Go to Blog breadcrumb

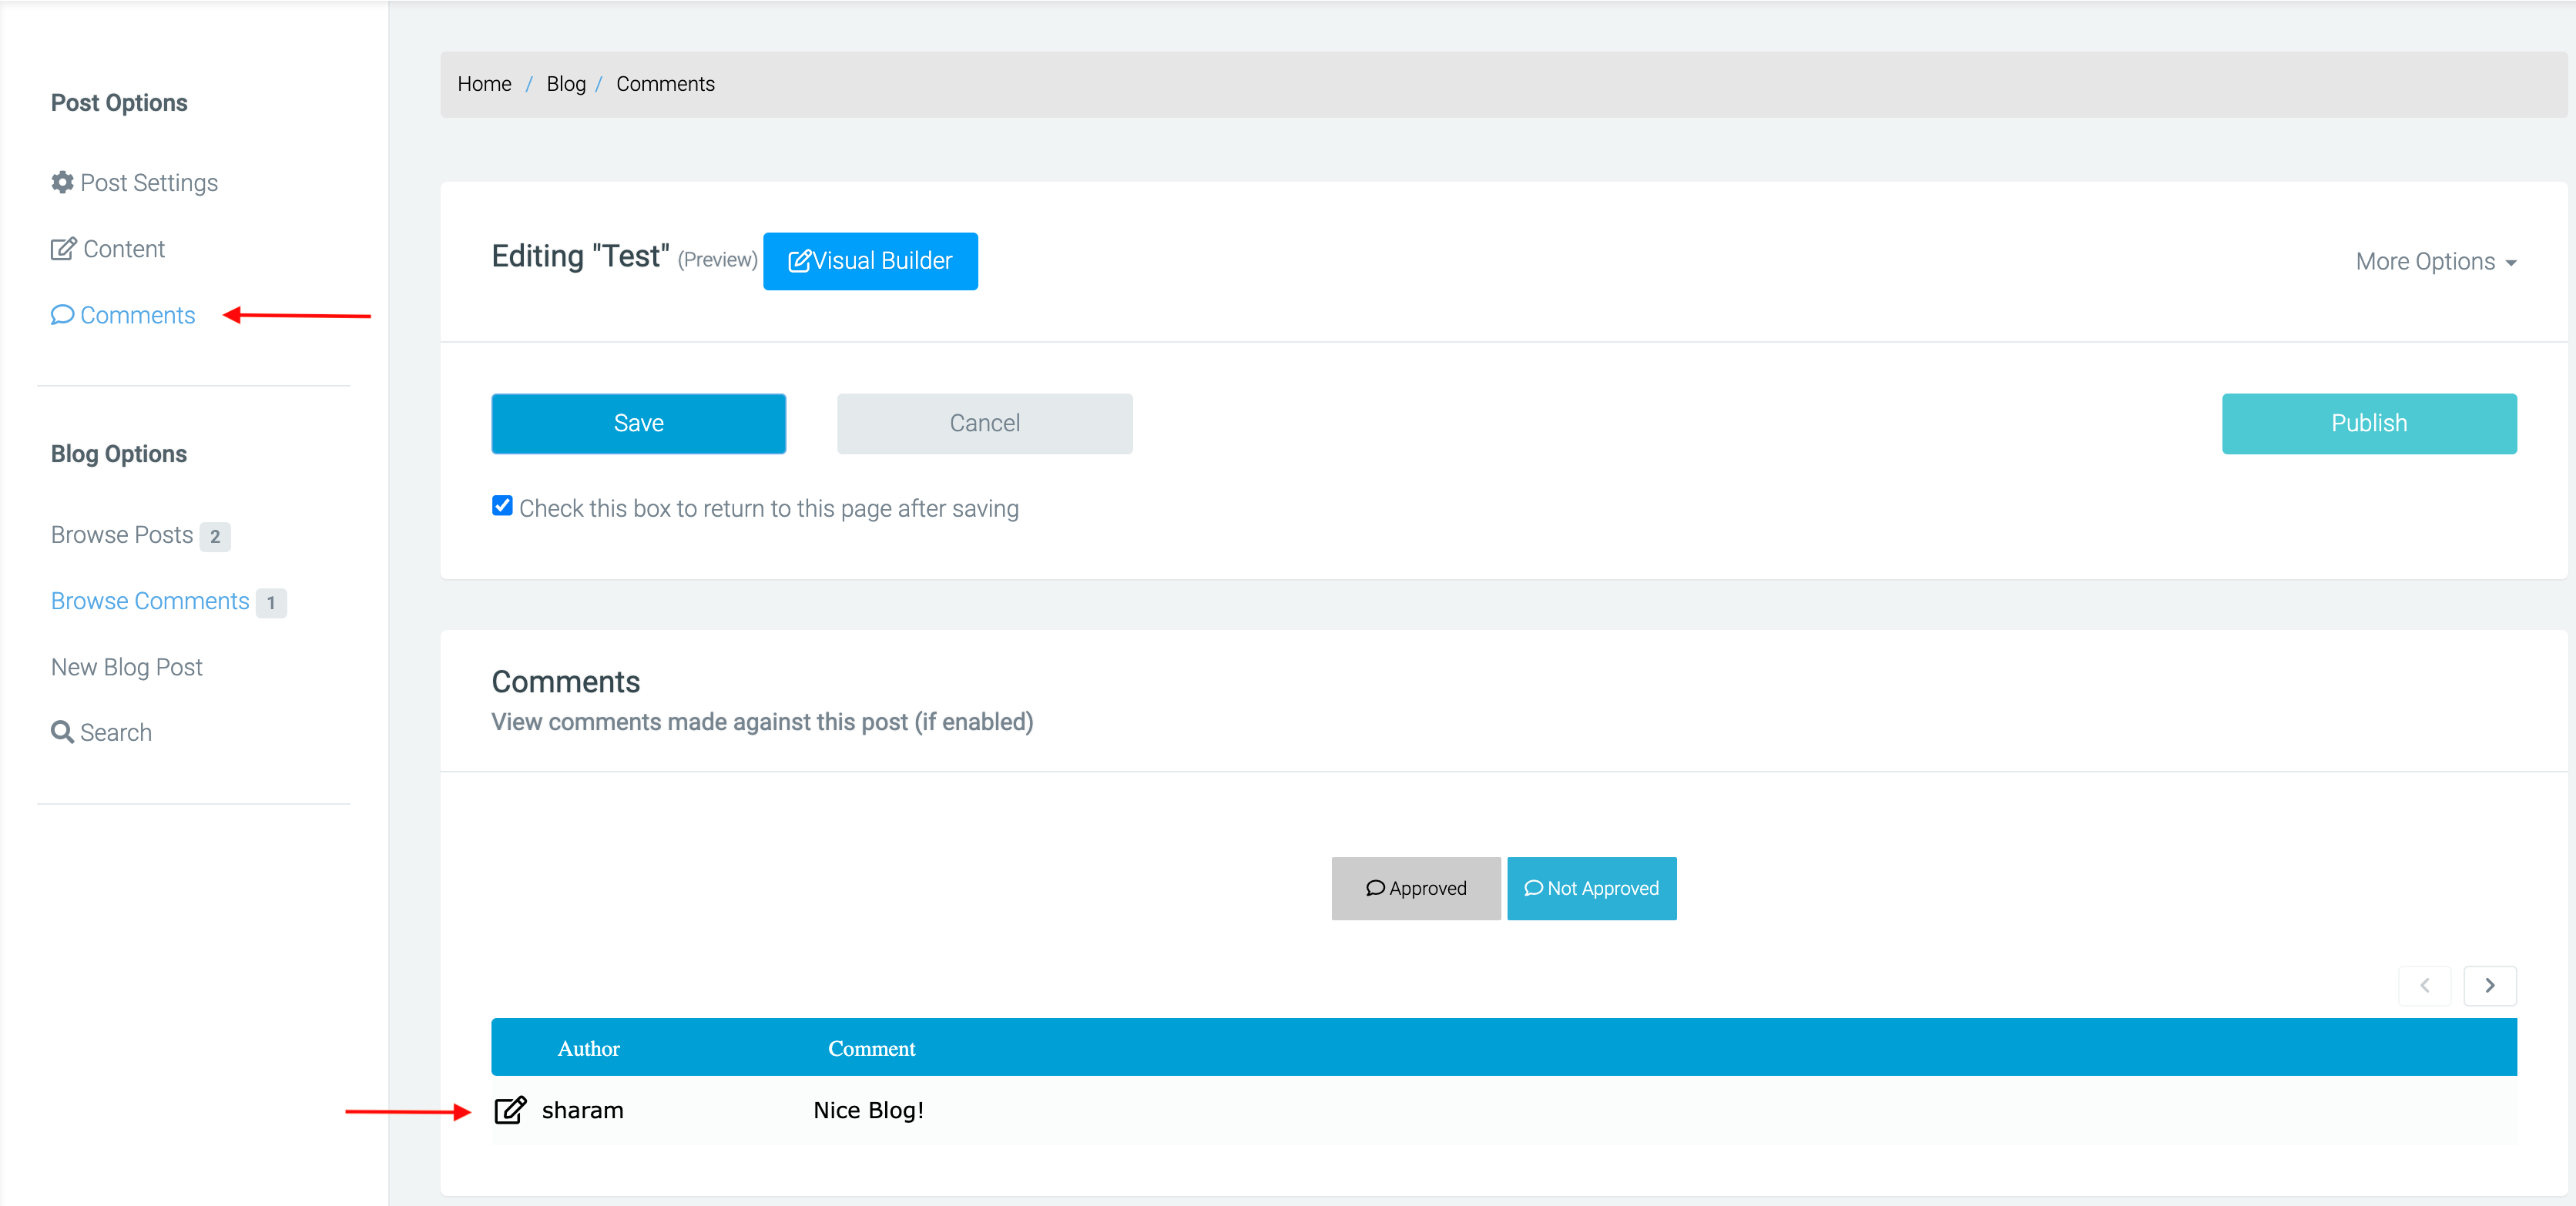tap(566, 84)
